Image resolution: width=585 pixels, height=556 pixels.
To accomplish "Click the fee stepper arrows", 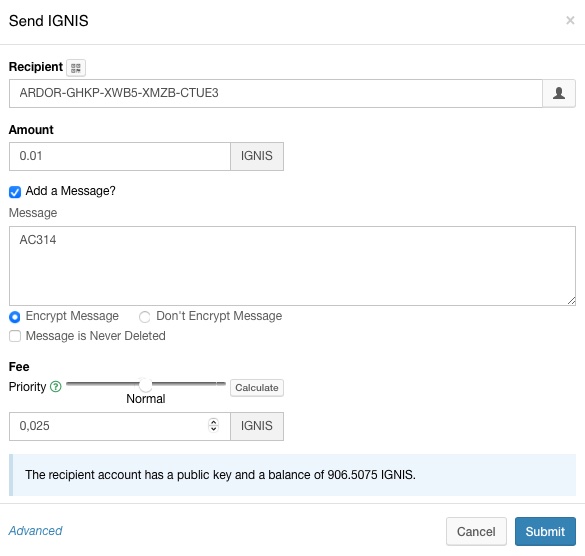I will pyautogui.click(x=213, y=425).
